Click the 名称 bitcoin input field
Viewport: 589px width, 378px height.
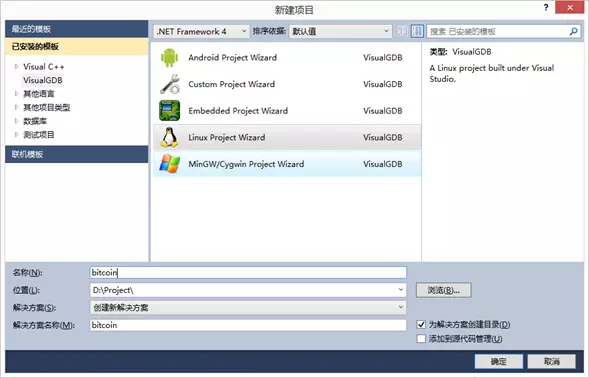pos(248,272)
